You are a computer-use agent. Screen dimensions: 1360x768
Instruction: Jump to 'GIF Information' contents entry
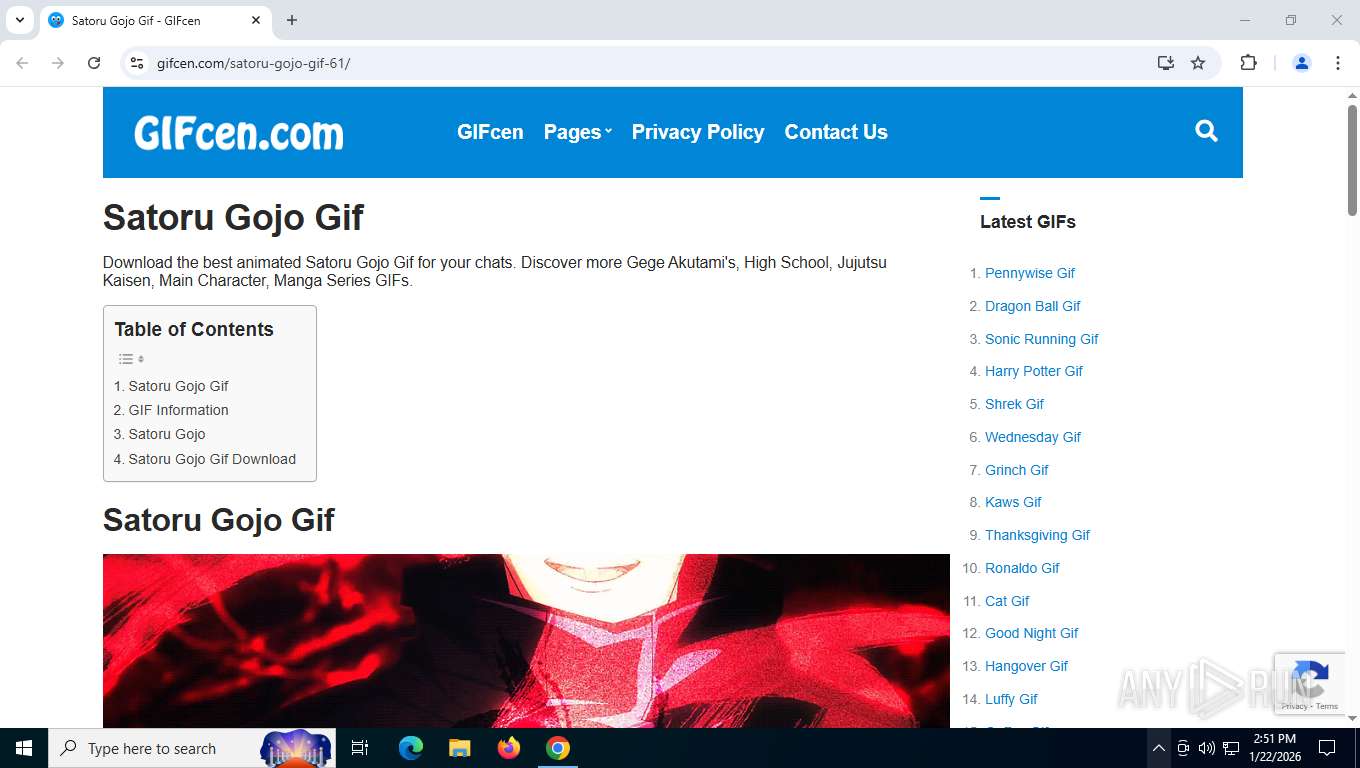[x=171, y=410]
